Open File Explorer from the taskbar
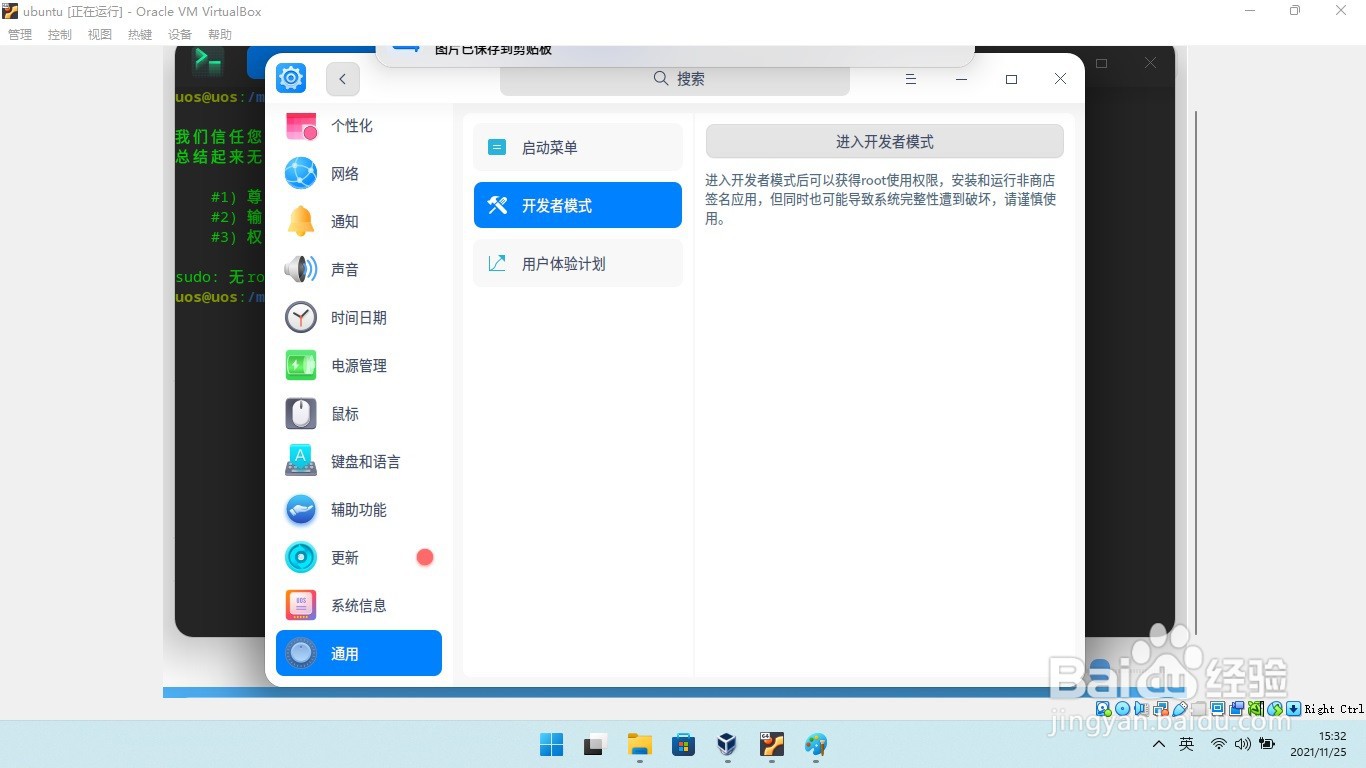Image resolution: width=1366 pixels, height=768 pixels. click(x=639, y=744)
